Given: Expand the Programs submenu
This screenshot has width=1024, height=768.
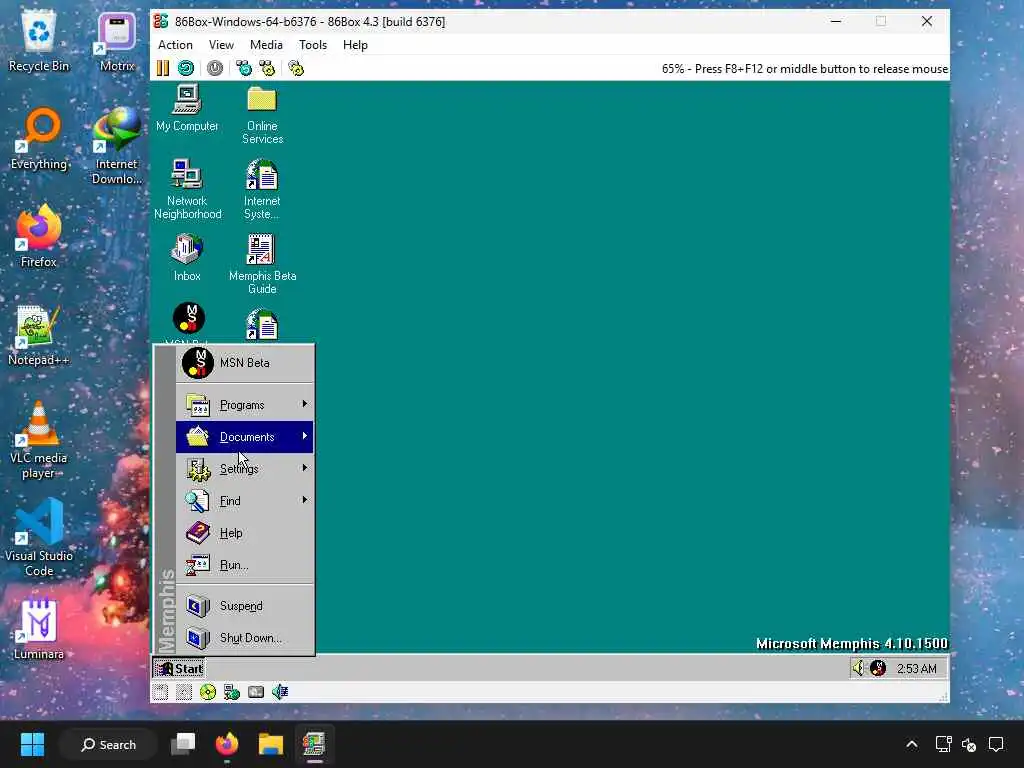Looking at the screenshot, I should 245,405.
